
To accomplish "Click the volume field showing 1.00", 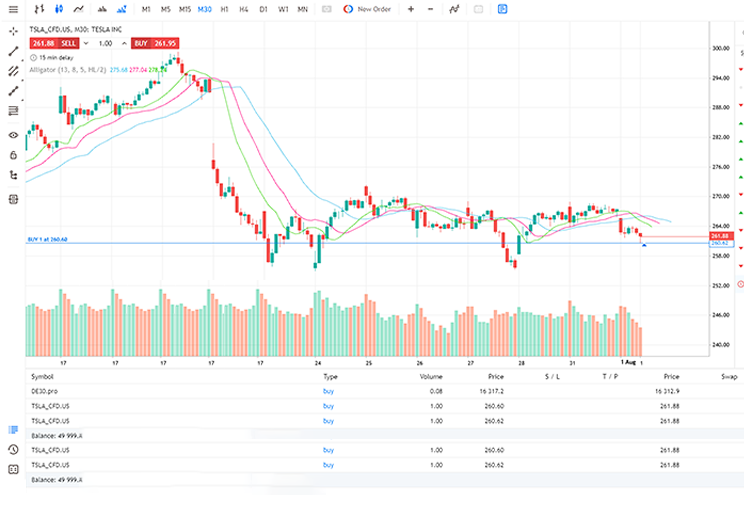I will 105,44.
